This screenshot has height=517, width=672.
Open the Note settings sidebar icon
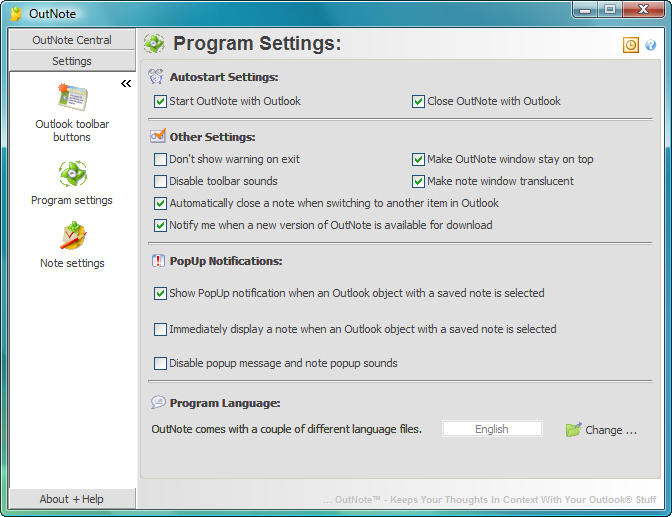pos(73,235)
